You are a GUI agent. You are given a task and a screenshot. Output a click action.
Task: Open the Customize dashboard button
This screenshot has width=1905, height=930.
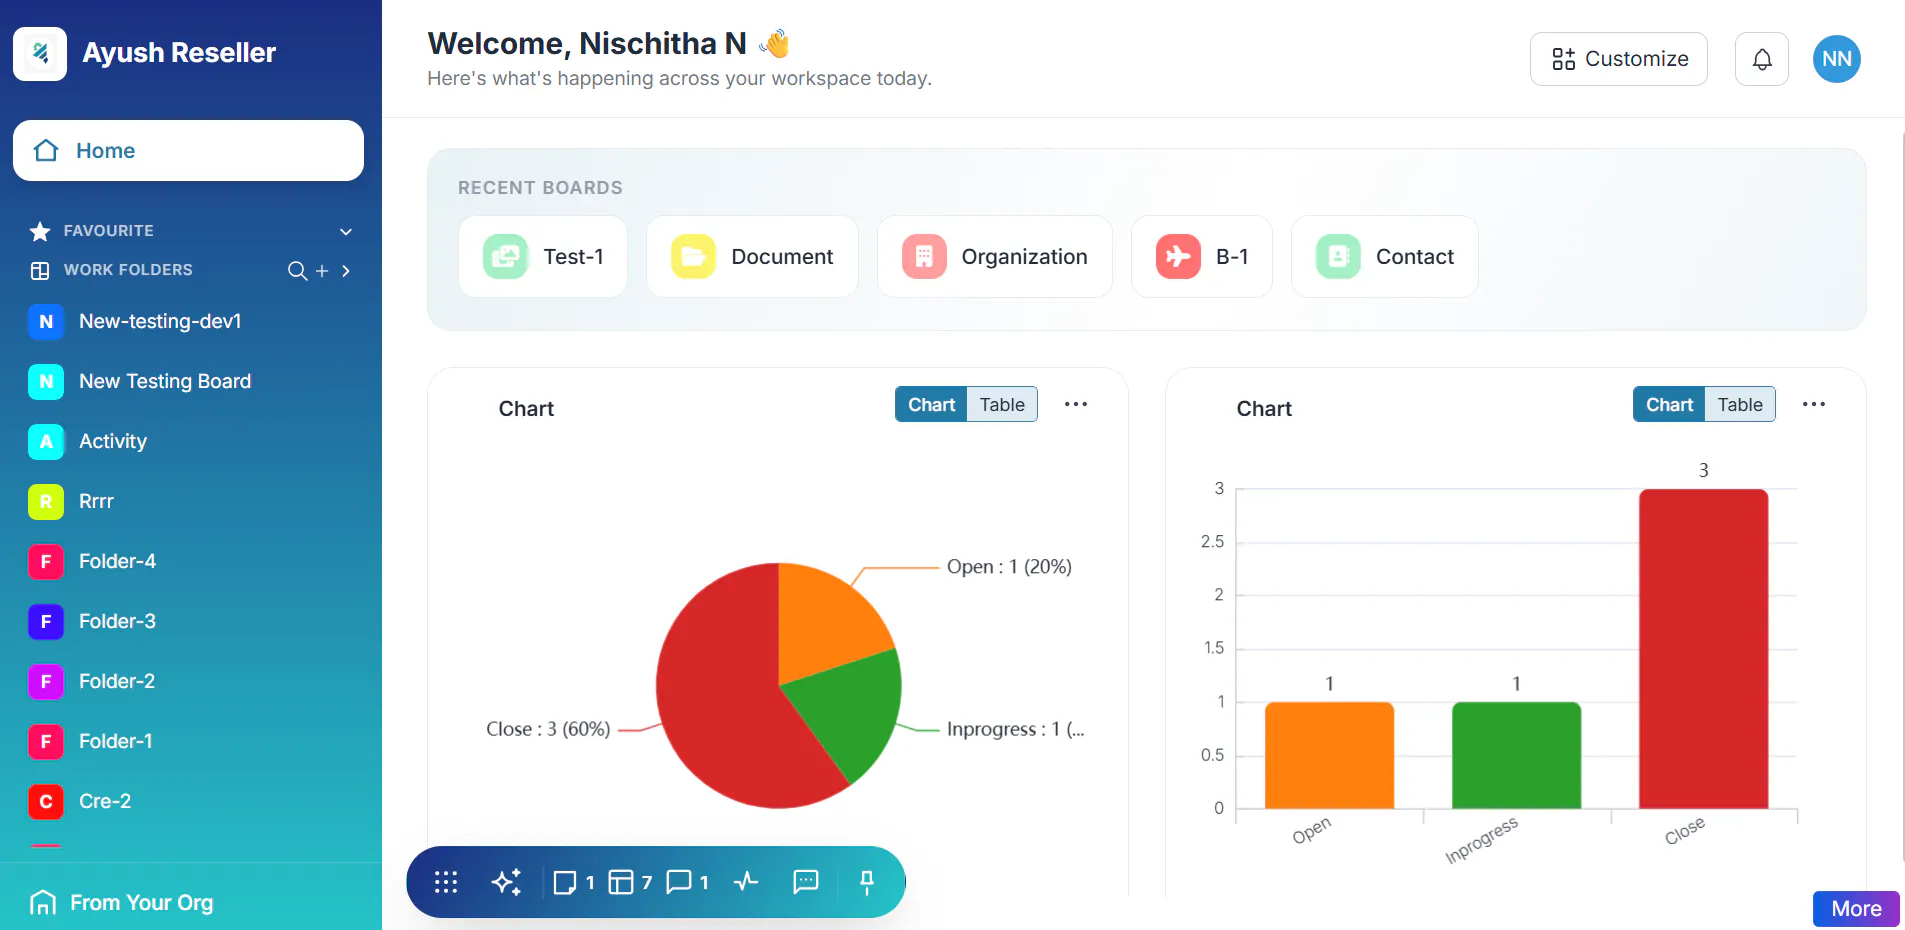(x=1619, y=59)
